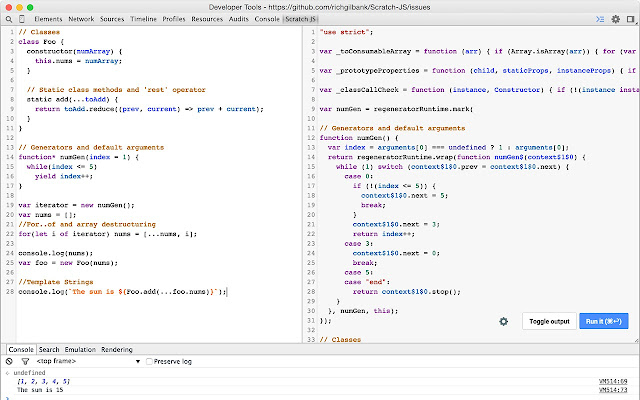Clear the console with the clear icon
Image resolution: width=640 pixels, height=400 pixels.
click(9, 360)
